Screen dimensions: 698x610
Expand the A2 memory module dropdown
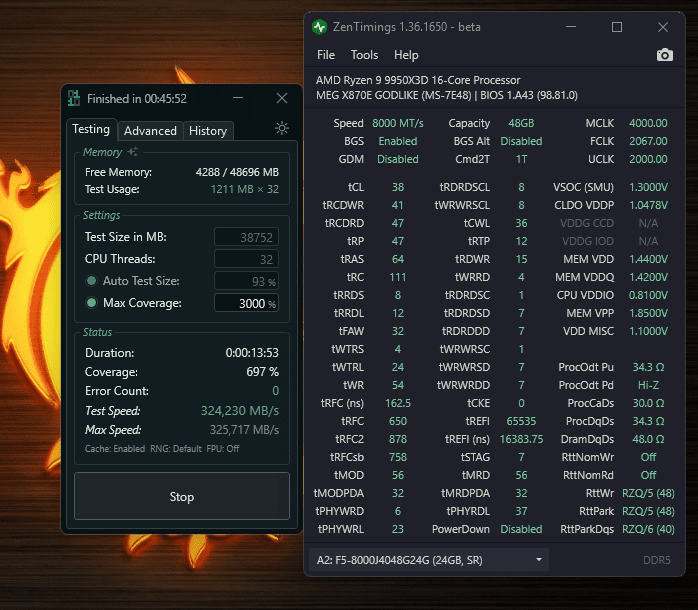pos(428,560)
